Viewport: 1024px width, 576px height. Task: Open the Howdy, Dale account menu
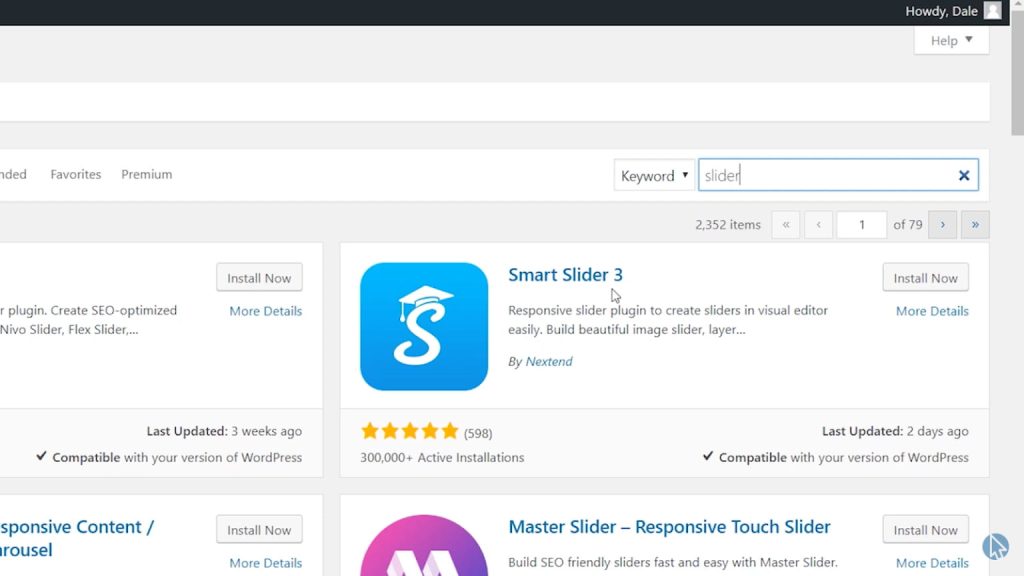click(x=941, y=11)
